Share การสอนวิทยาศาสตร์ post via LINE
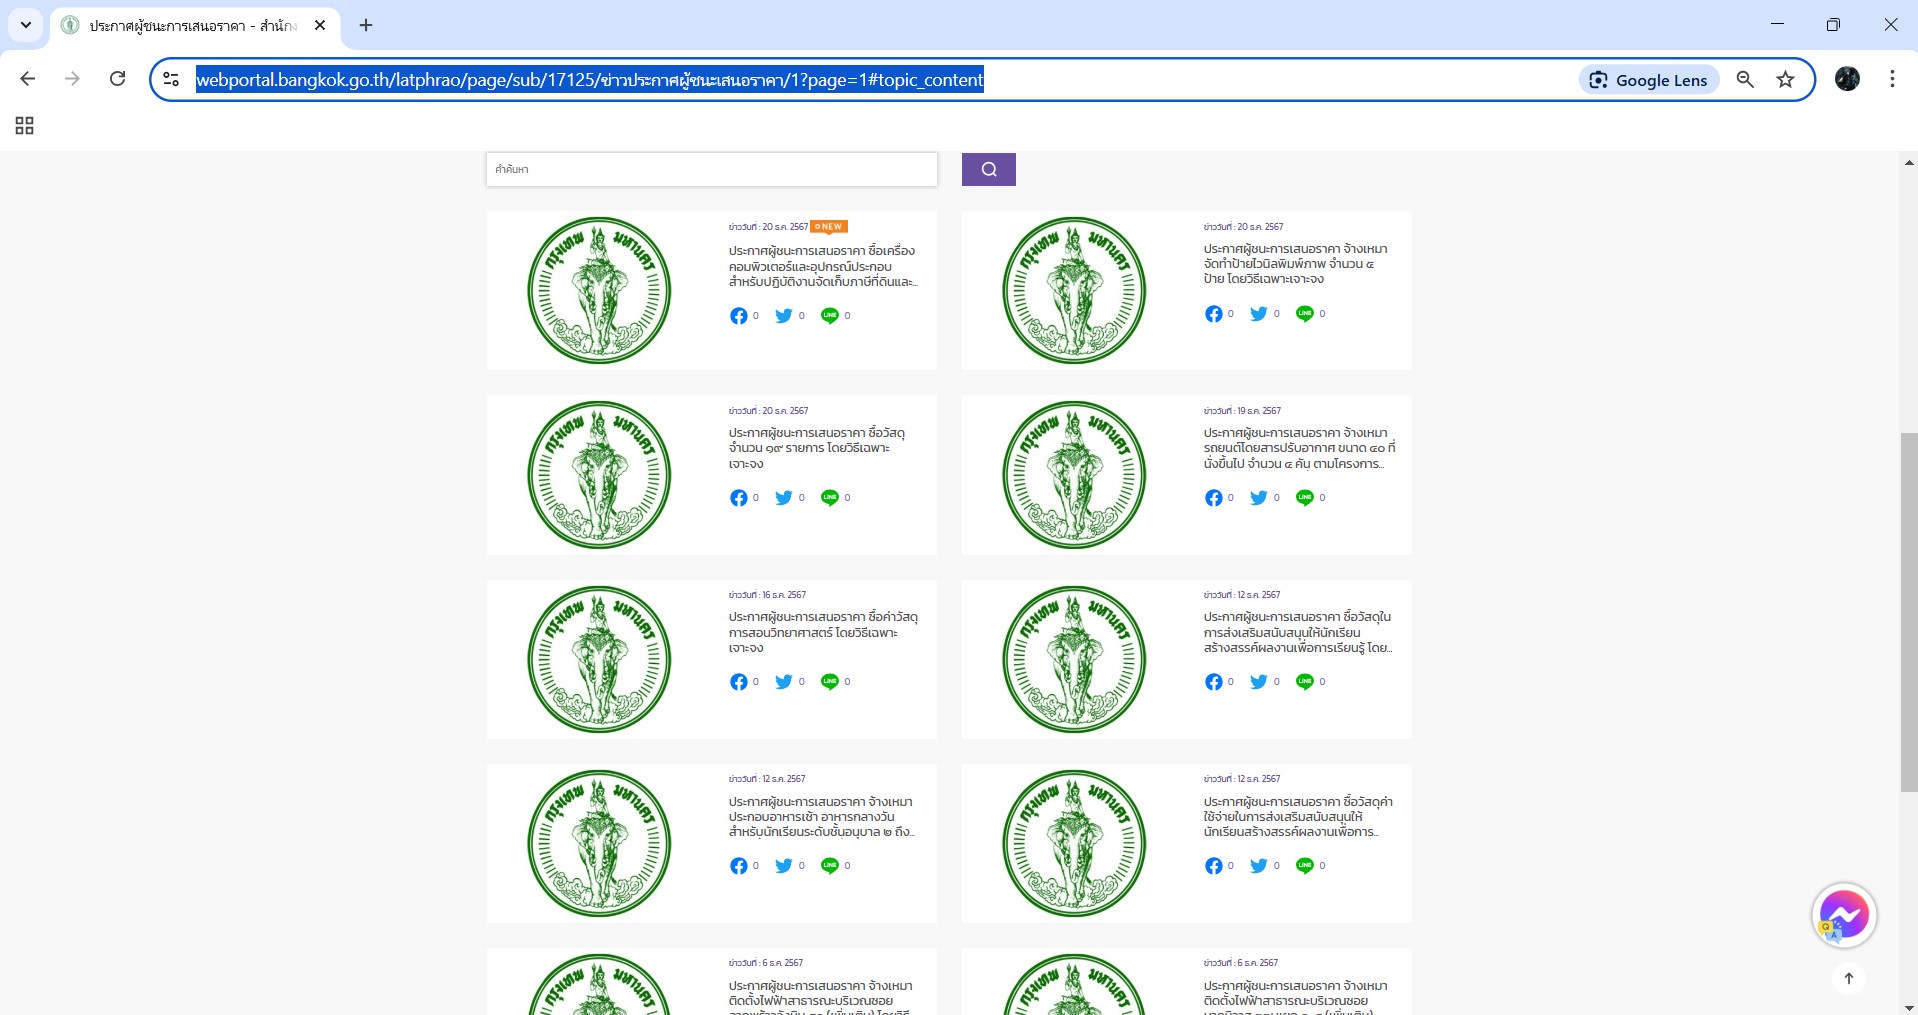Image resolution: width=1918 pixels, height=1015 pixels. pyautogui.click(x=830, y=682)
